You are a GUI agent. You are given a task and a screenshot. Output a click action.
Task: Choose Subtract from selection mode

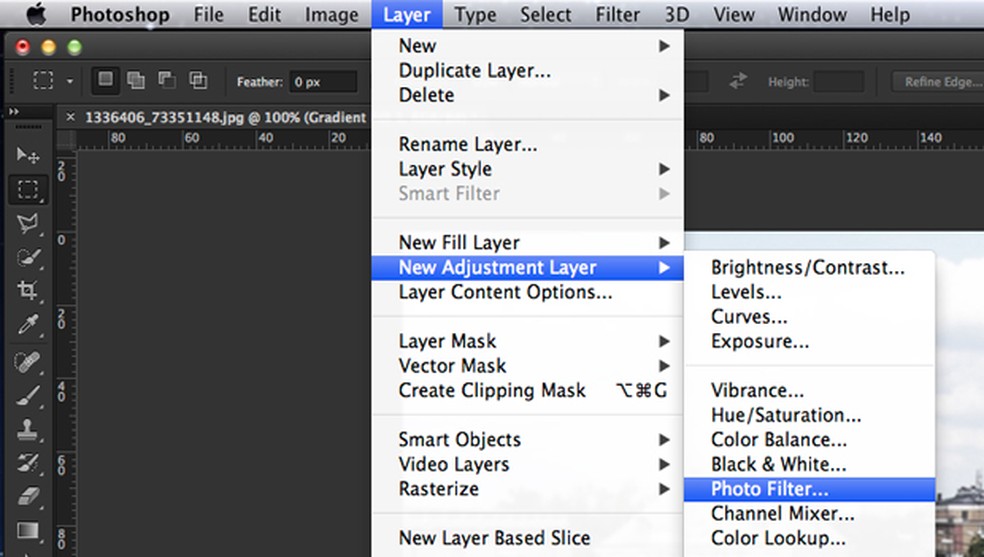coord(167,80)
